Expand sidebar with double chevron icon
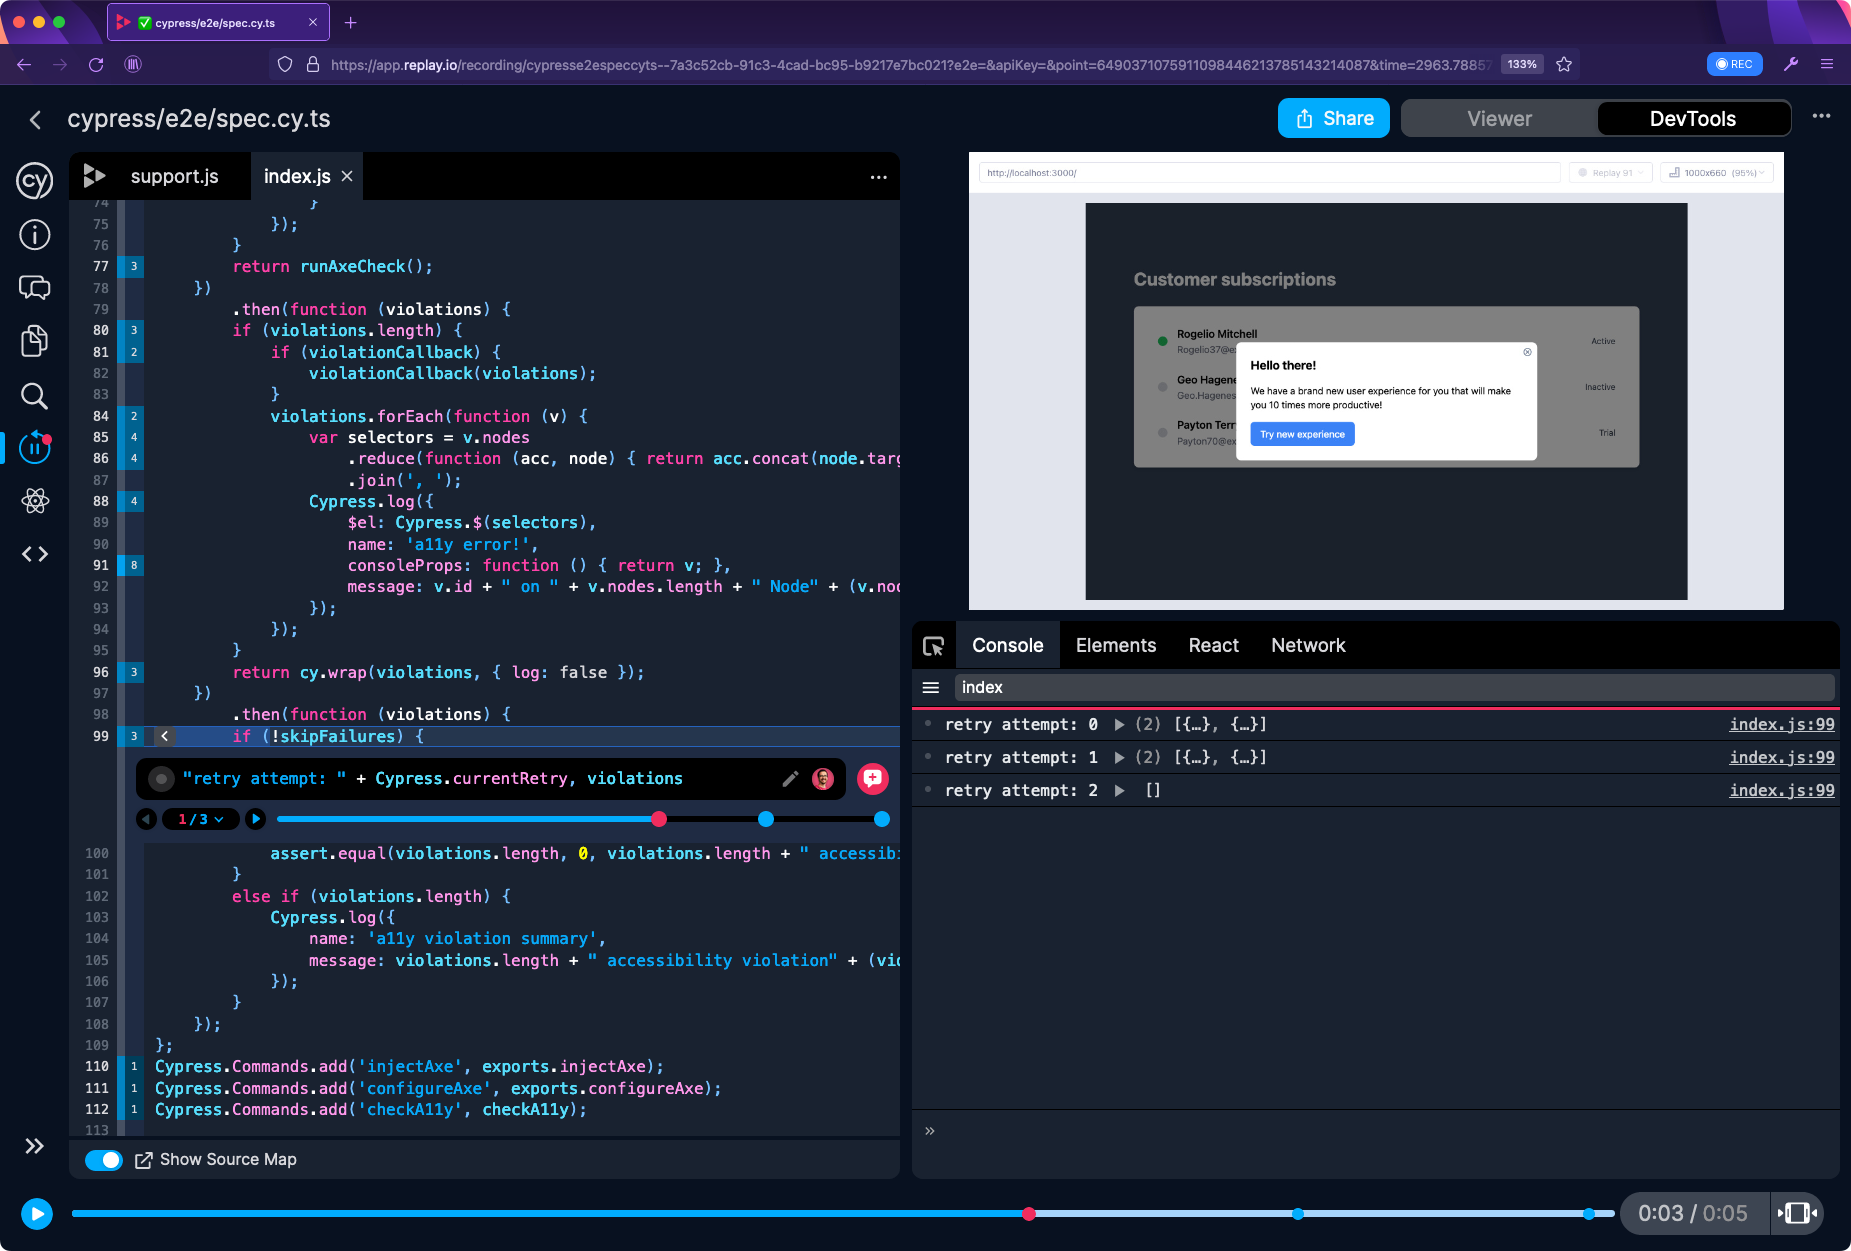Screen dimensions: 1851x1251 point(35,1146)
